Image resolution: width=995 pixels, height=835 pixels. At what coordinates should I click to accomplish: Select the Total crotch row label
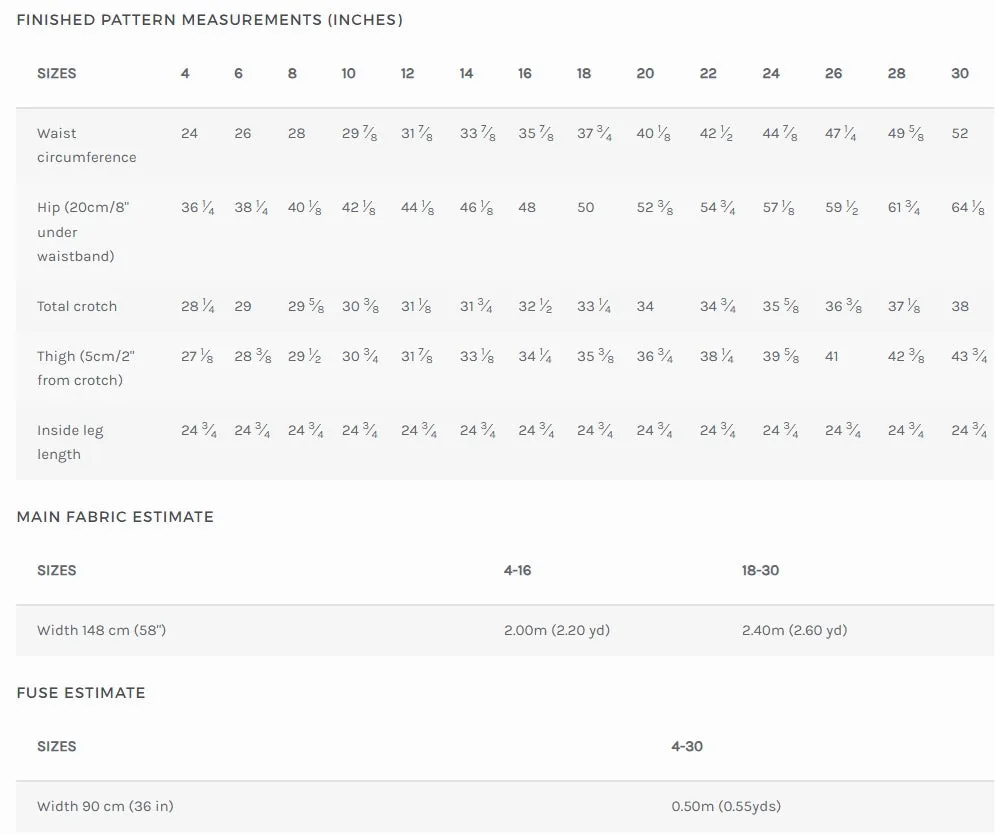click(x=77, y=306)
